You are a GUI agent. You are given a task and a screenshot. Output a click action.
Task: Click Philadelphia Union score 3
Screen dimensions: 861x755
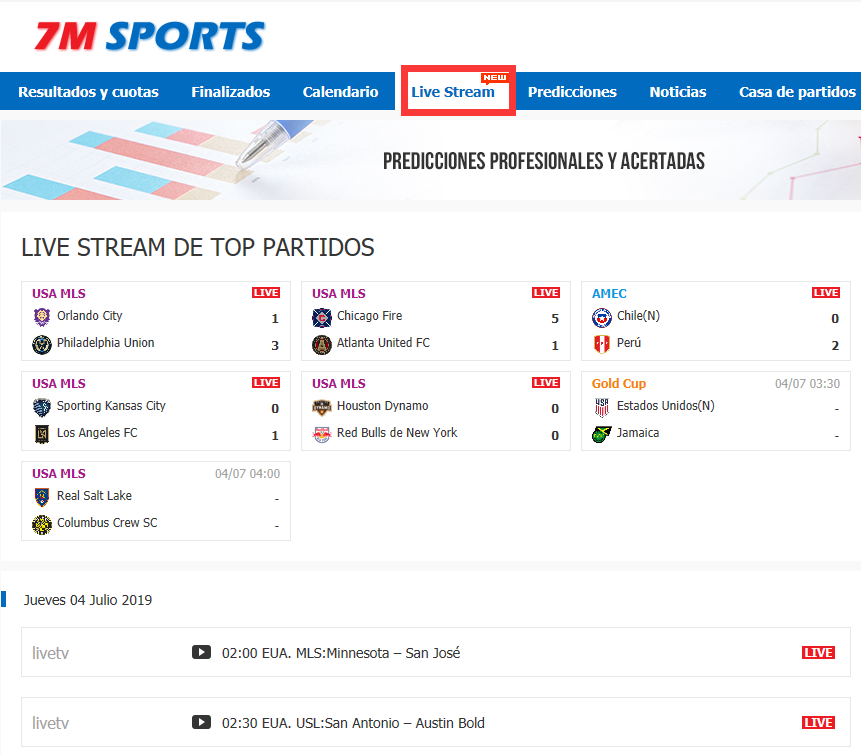(x=275, y=345)
